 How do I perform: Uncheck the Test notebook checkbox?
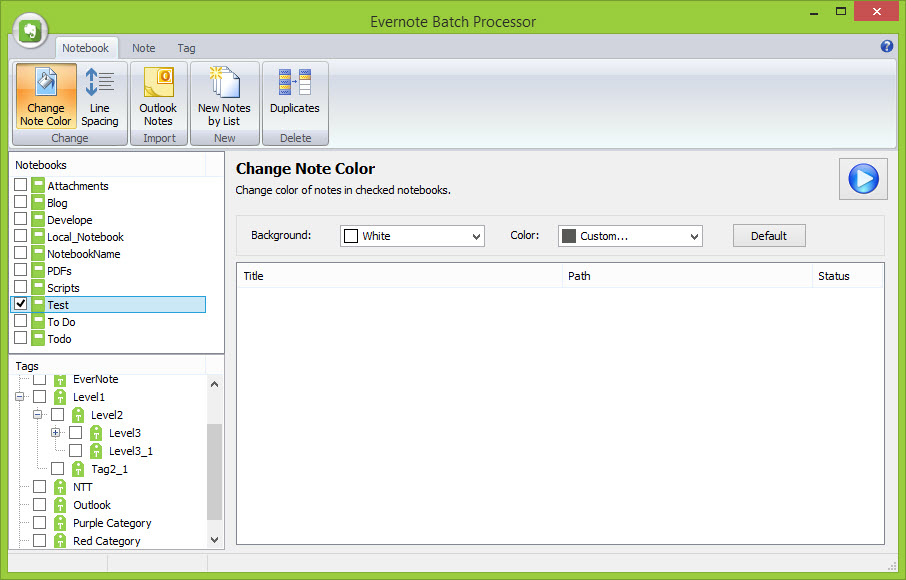tap(21, 304)
